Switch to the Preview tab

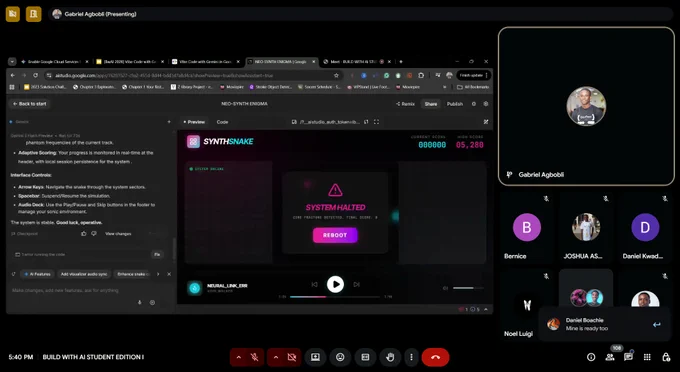tap(194, 122)
